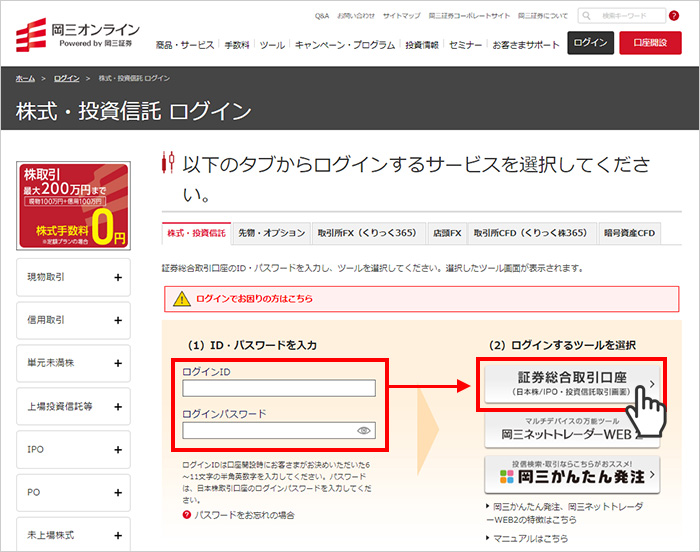This screenshot has width=700, height=552.
Task: Expand the PO sidebar section
Action: [x=73, y=493]
